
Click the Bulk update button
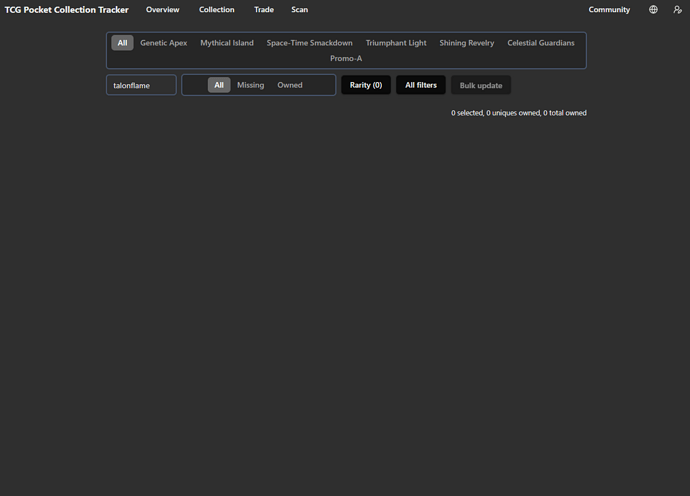481,85
